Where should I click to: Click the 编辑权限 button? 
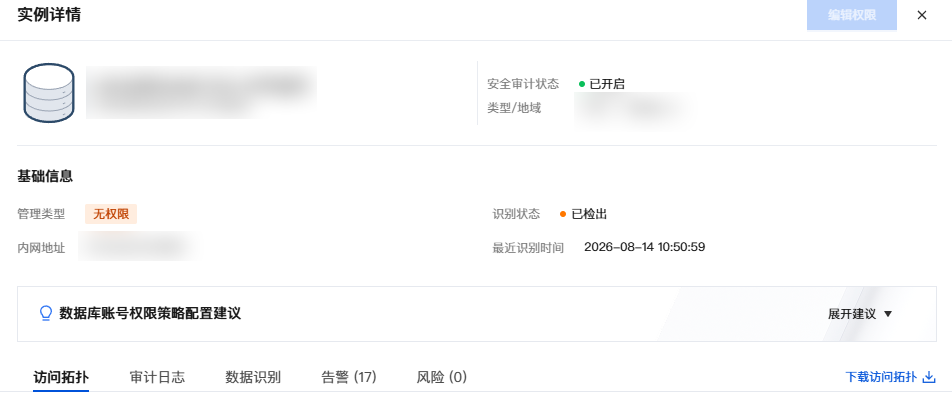click(852, 15)
